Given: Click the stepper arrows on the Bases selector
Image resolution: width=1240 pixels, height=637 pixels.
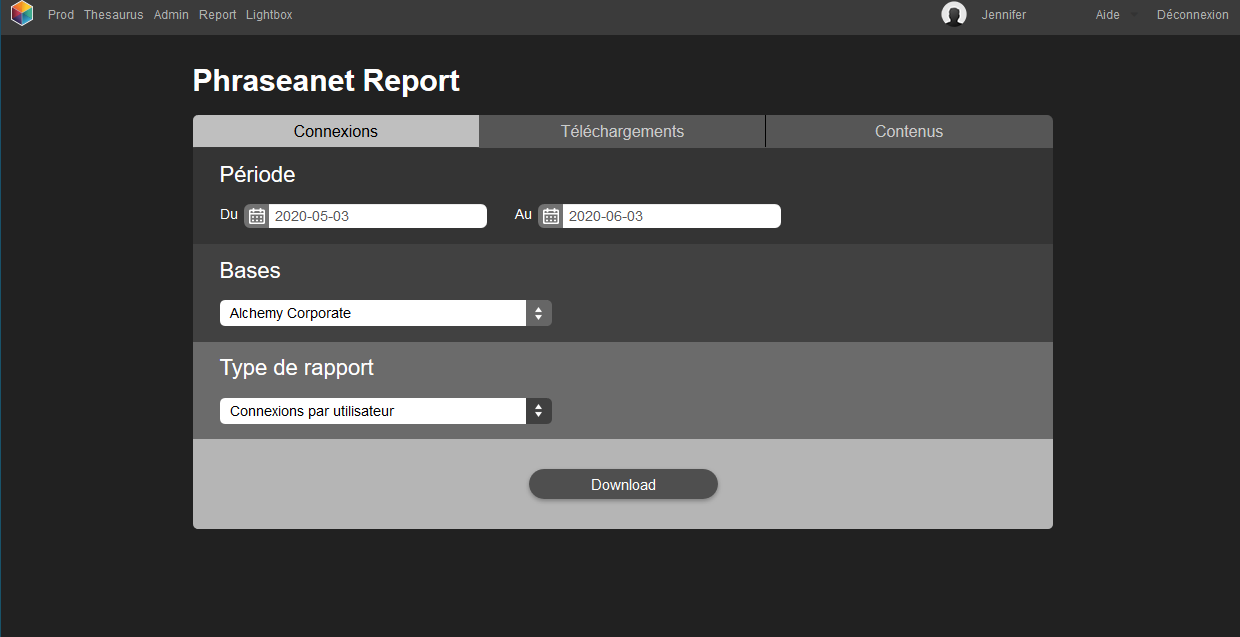Looking at the screenshot, I should 539,312.
